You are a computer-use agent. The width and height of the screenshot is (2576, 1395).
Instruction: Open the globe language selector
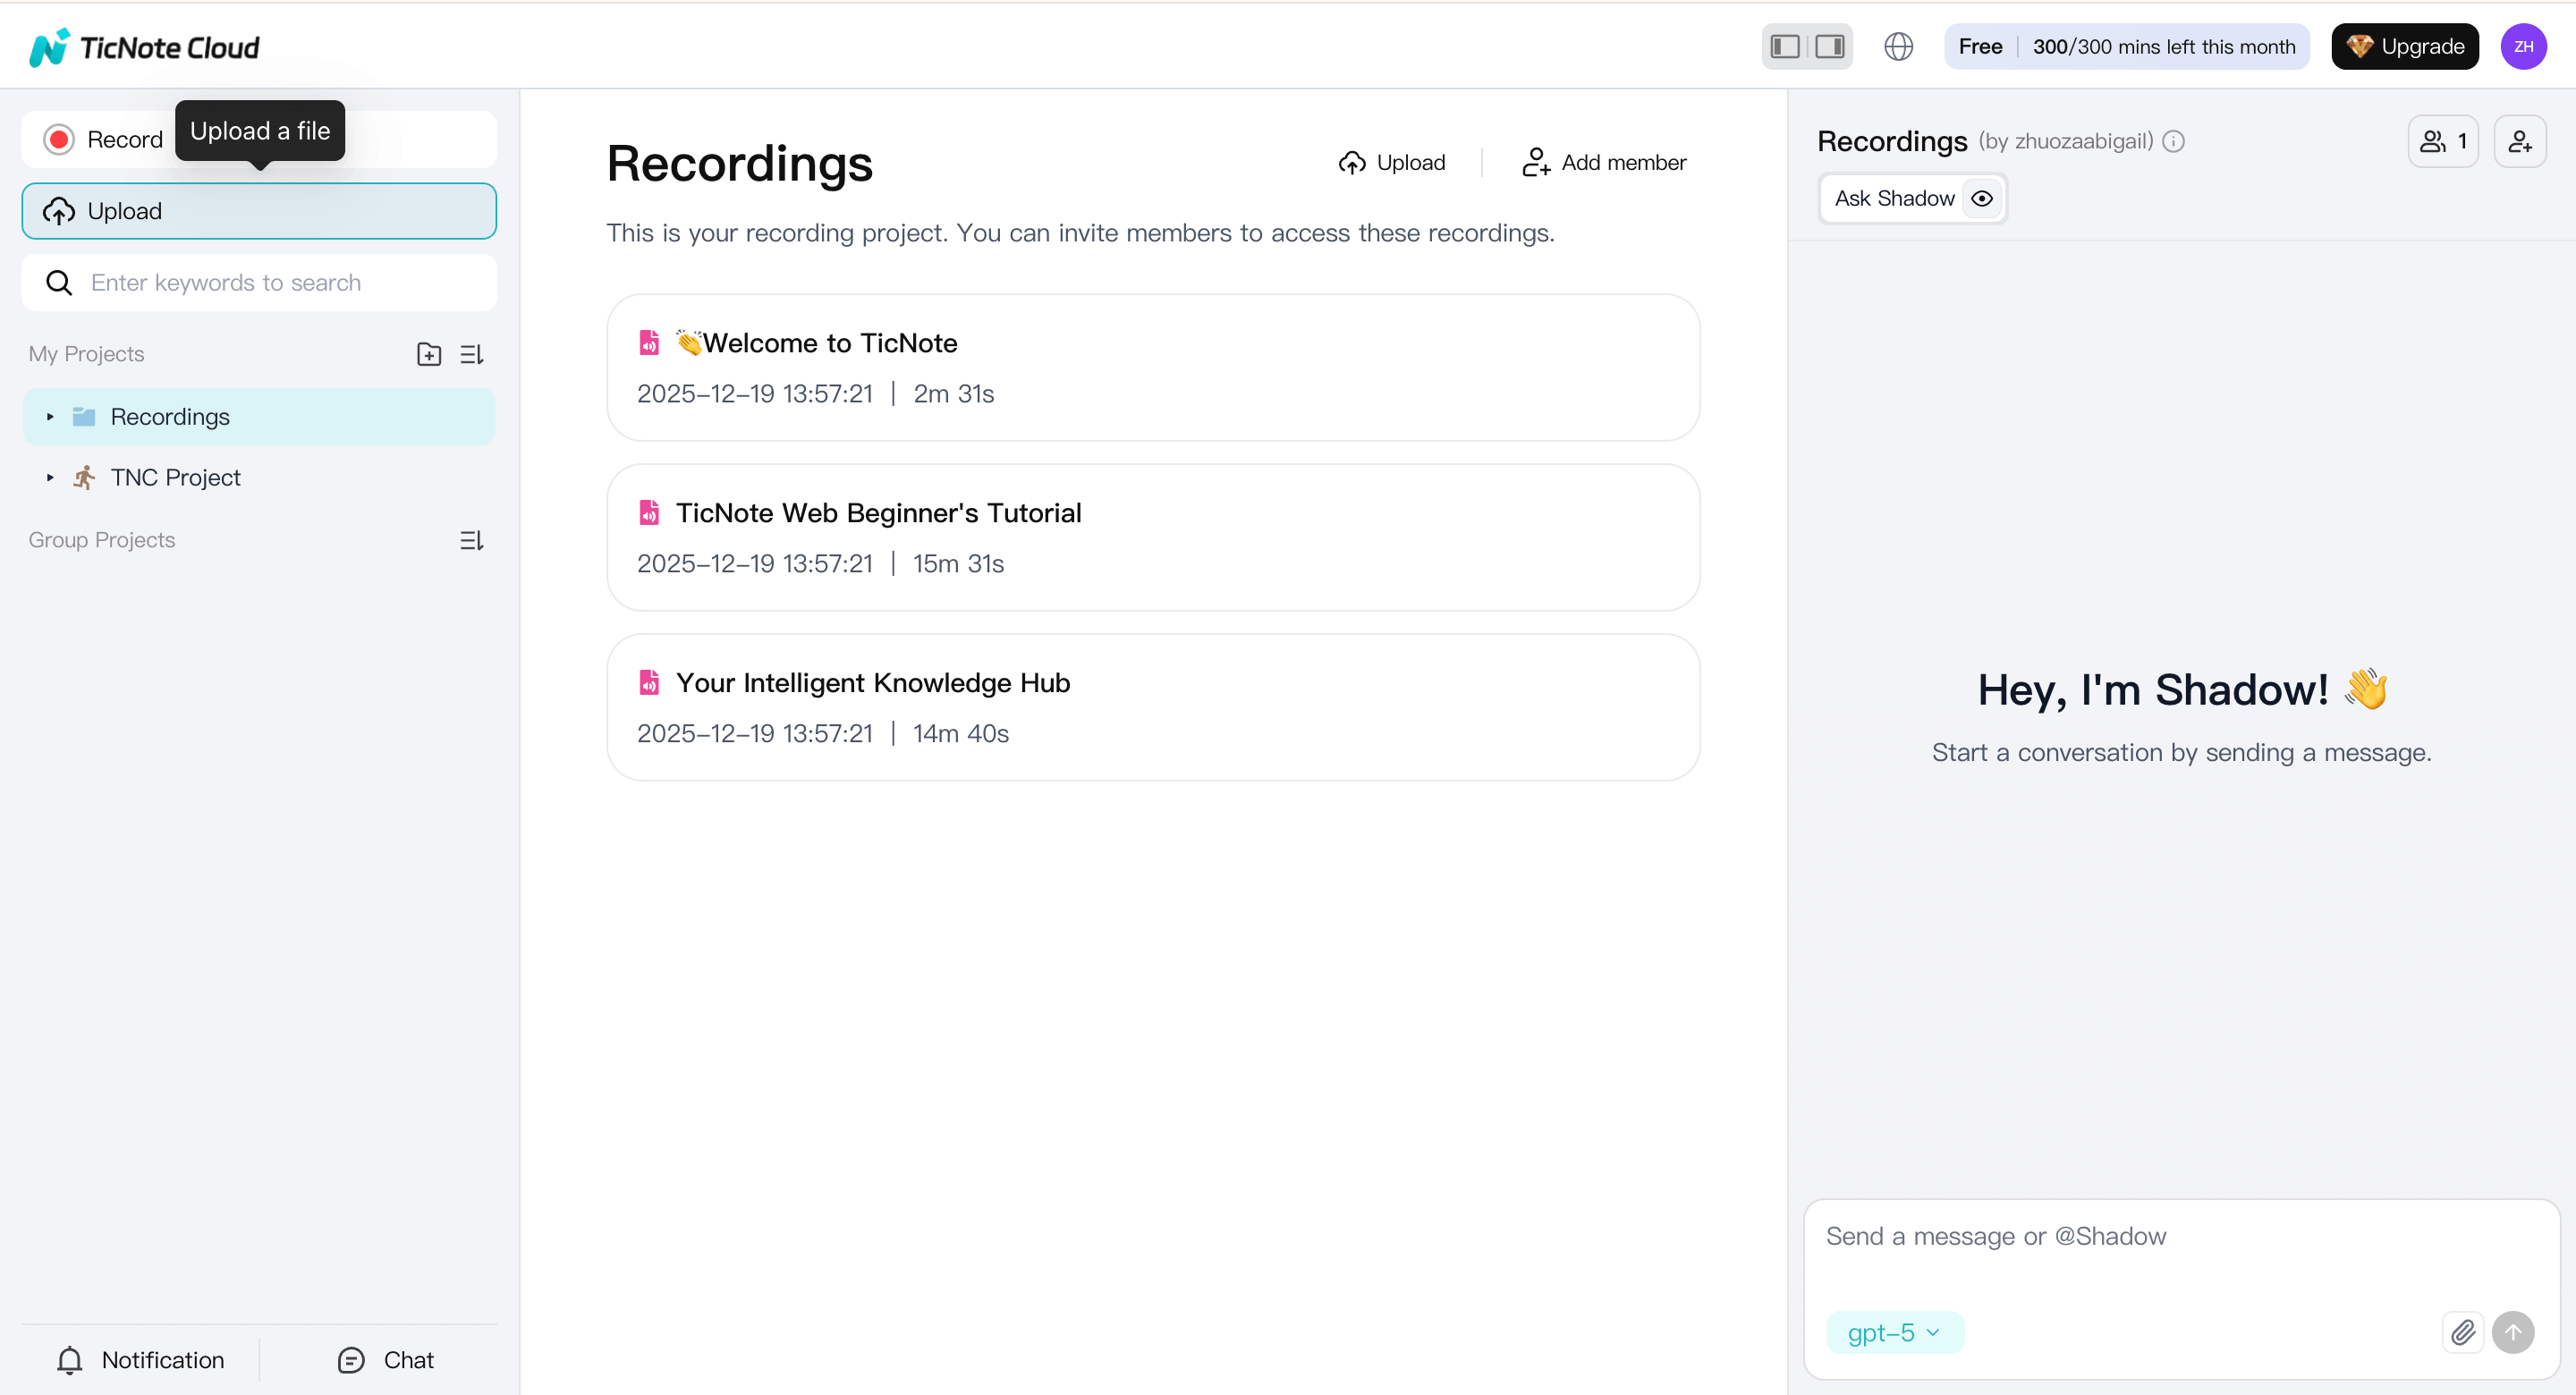click(x=1898, y=46)
